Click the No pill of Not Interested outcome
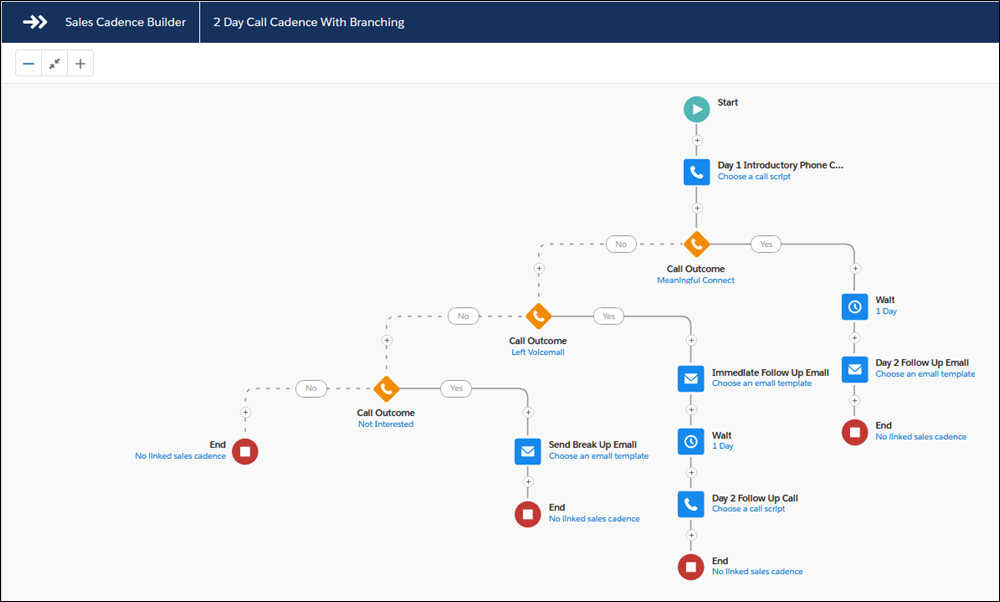The height and width of the screenshot is (602, 1000). click(x=311, y=388)
